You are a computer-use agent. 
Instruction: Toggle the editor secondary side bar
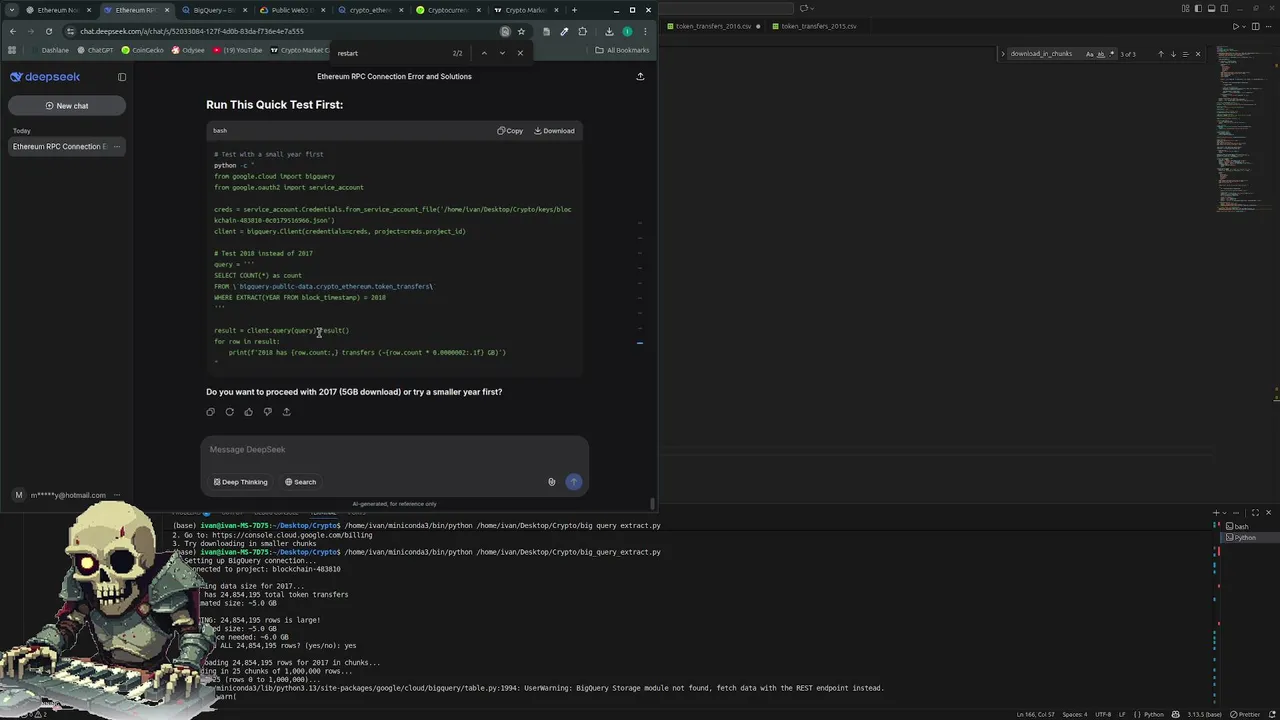pyautogui.click(x=1225, y=9)
